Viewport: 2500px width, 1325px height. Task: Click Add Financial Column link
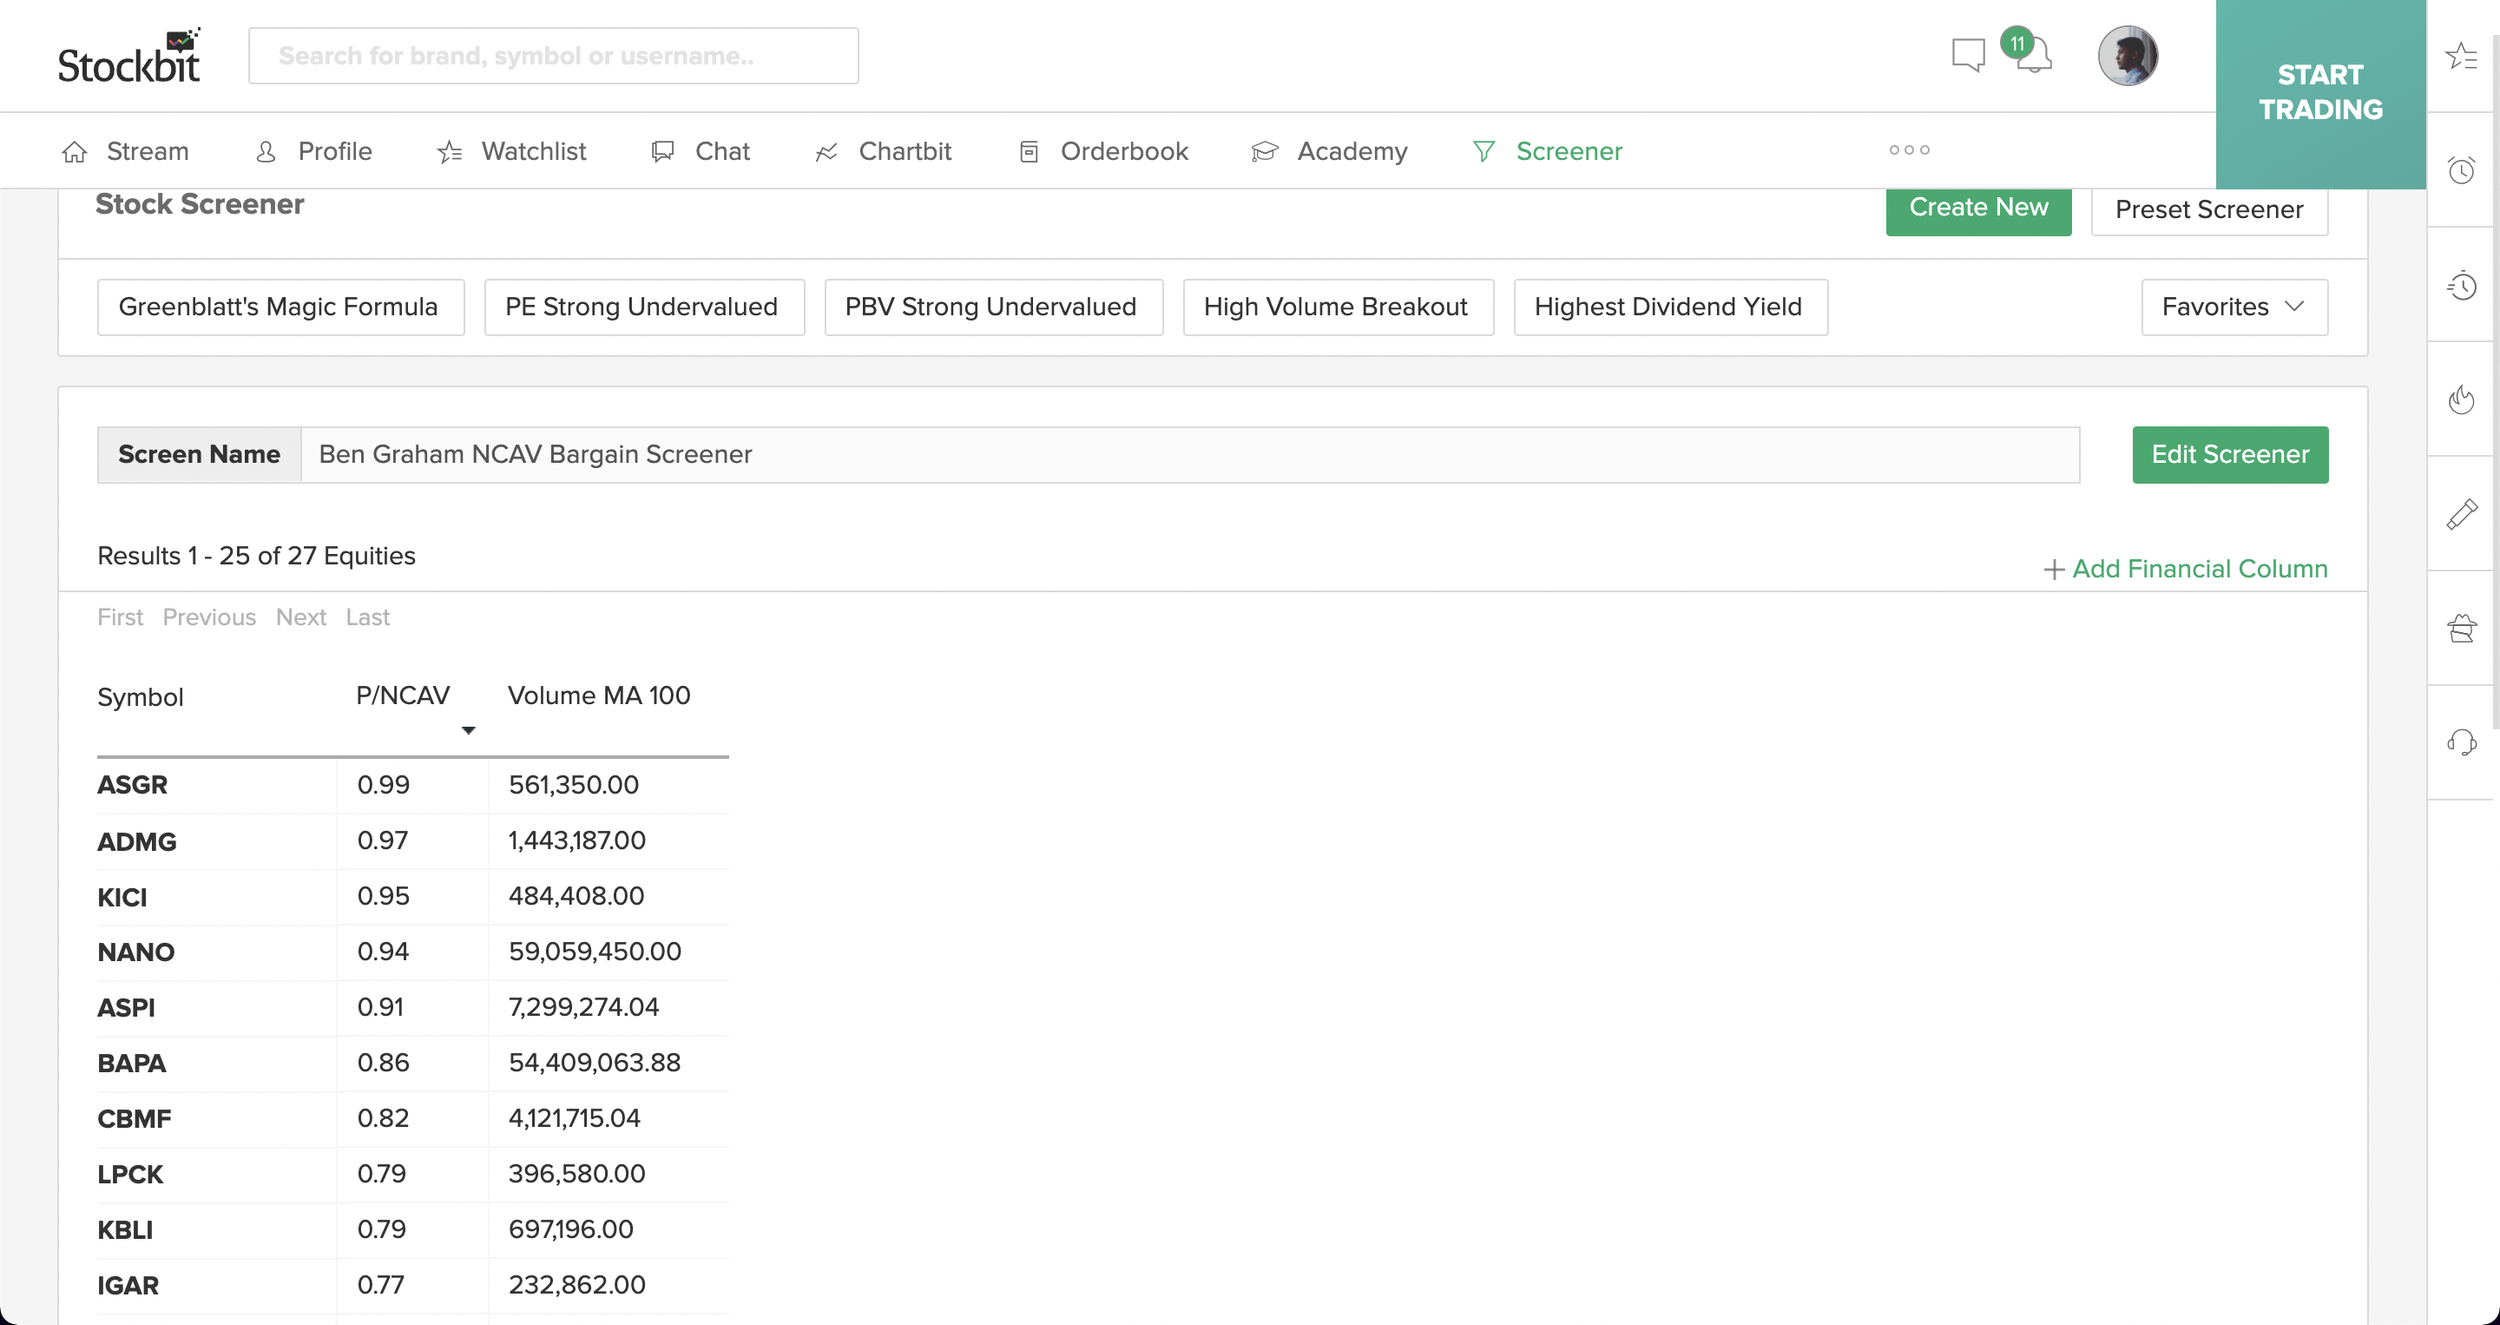(x=2185, y=569)
